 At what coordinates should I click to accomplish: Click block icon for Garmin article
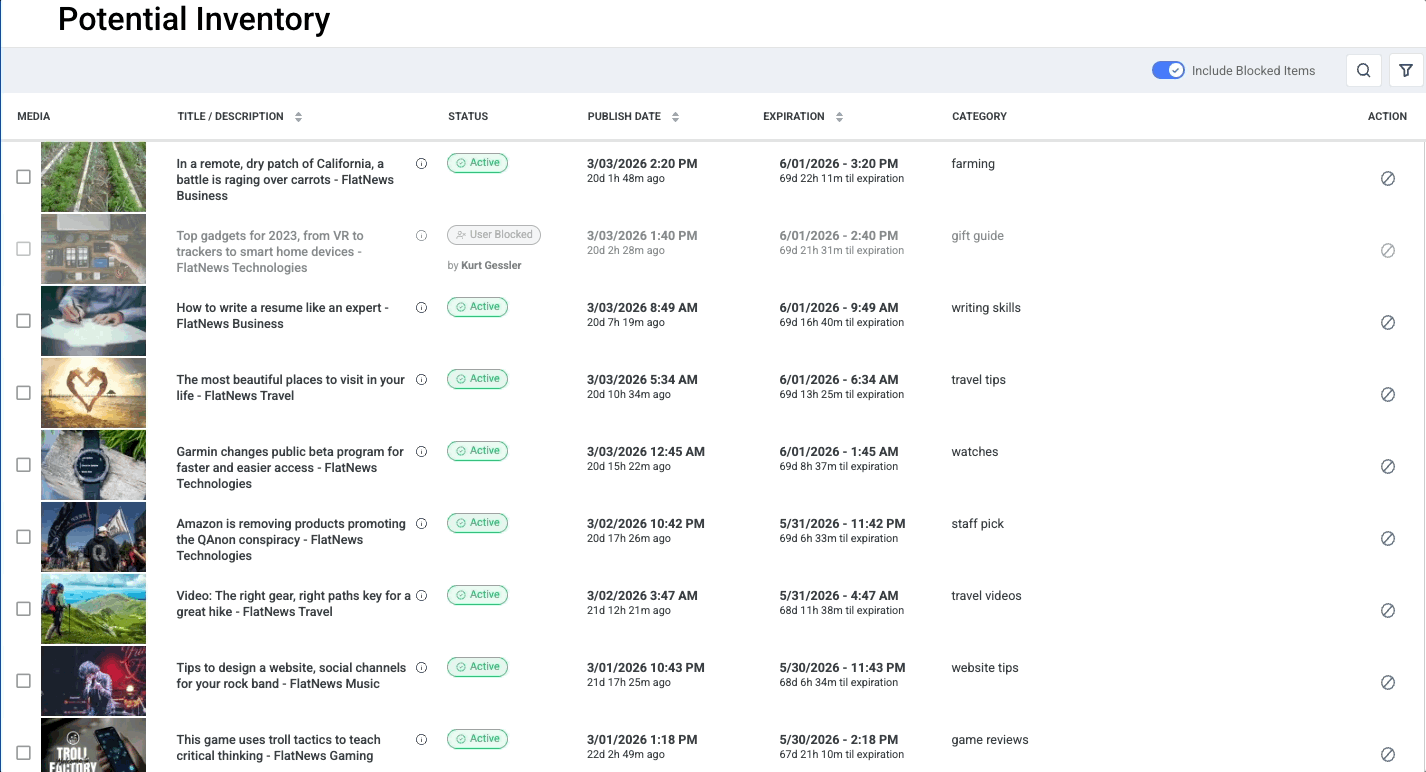(x=1387, y=467)
